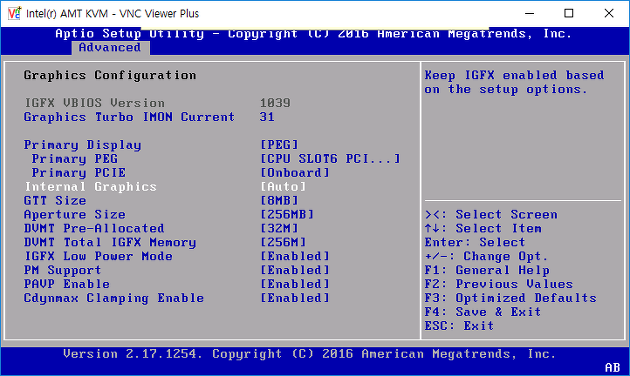Select the Primary Display setting label
This screenshot has width=630, height=376.
[x=82, y=145]
